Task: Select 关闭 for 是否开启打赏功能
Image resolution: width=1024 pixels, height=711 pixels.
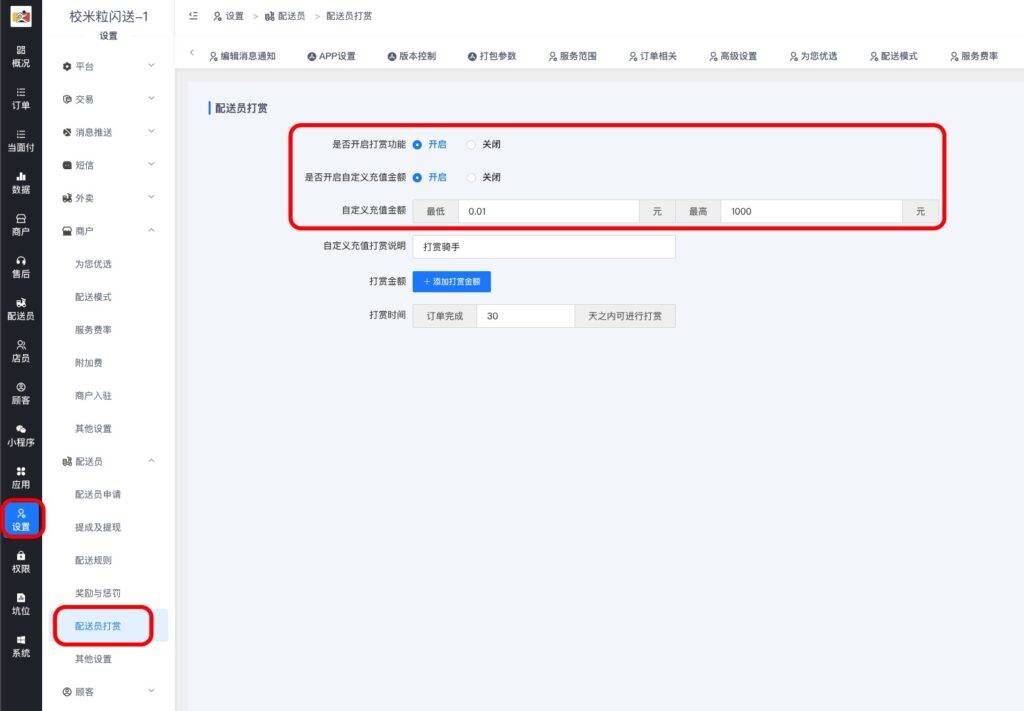Action: tap(472, 145)
